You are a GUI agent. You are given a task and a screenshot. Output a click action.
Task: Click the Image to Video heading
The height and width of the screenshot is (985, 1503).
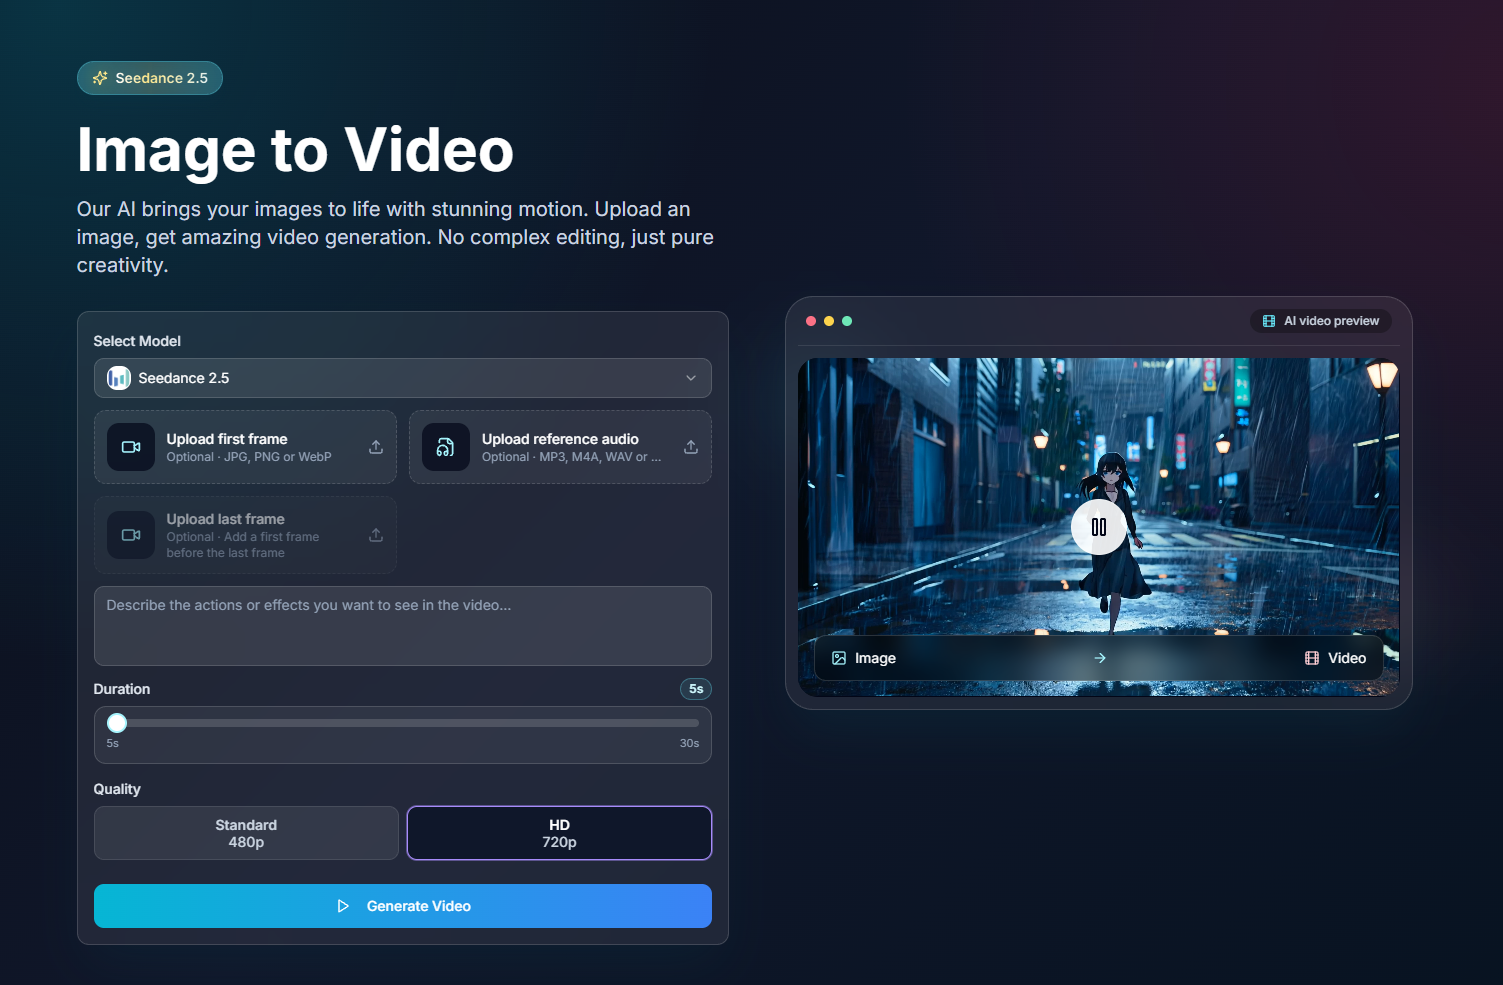tap(295, 150)
